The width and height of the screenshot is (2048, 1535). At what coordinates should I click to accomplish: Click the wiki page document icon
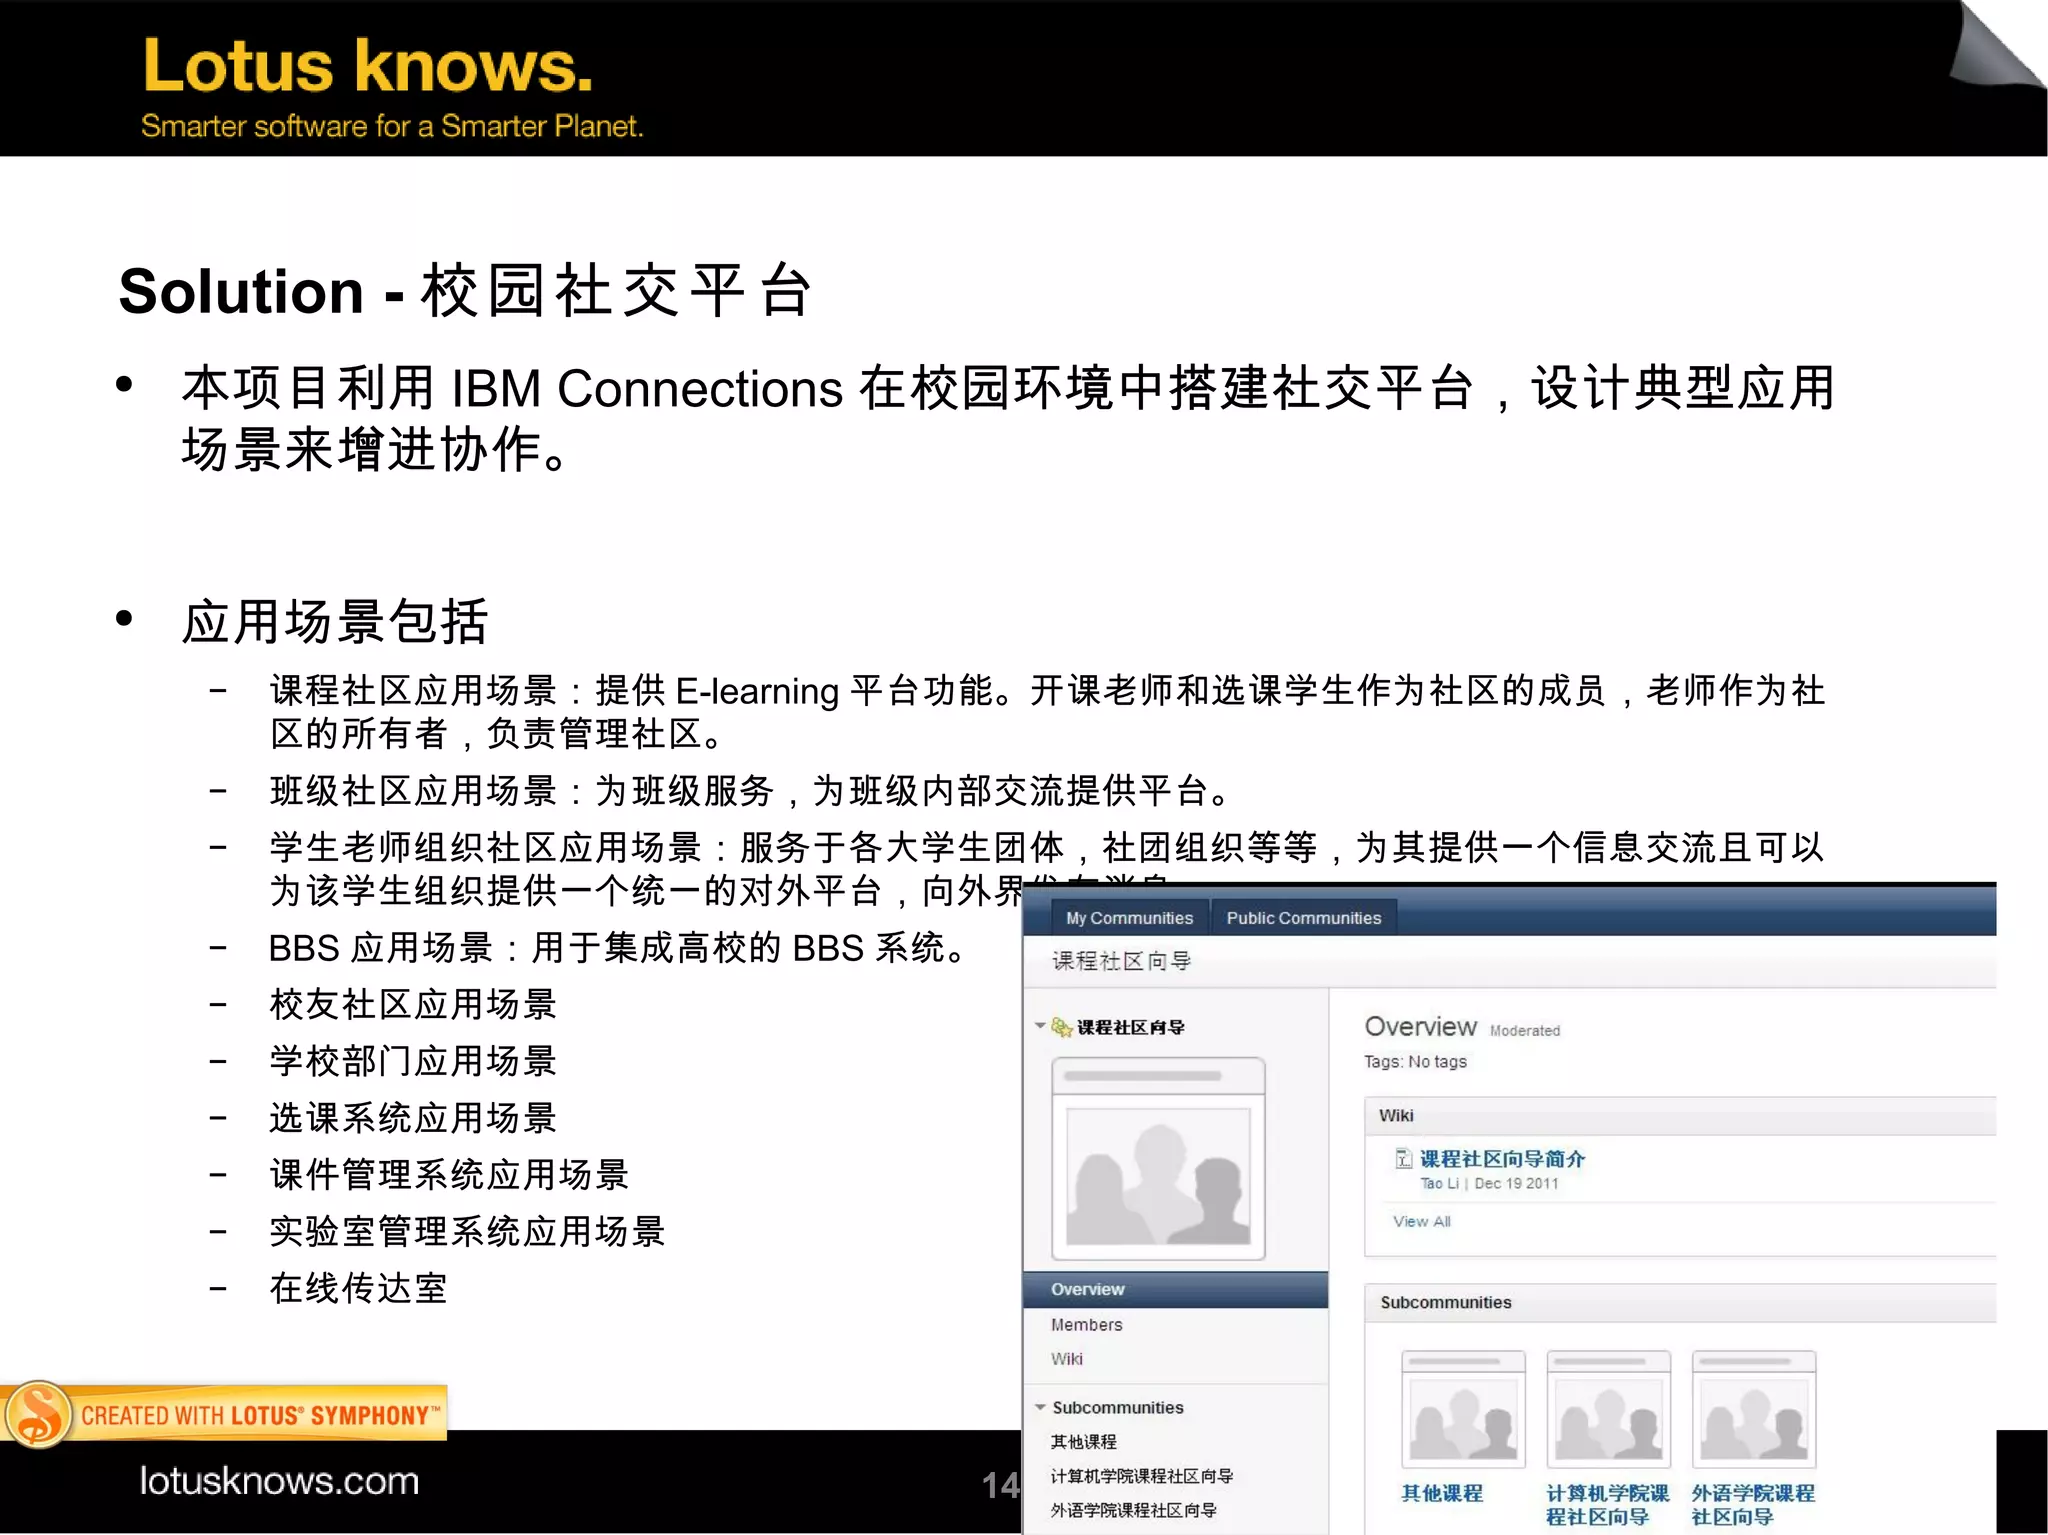(1404, 1159)
